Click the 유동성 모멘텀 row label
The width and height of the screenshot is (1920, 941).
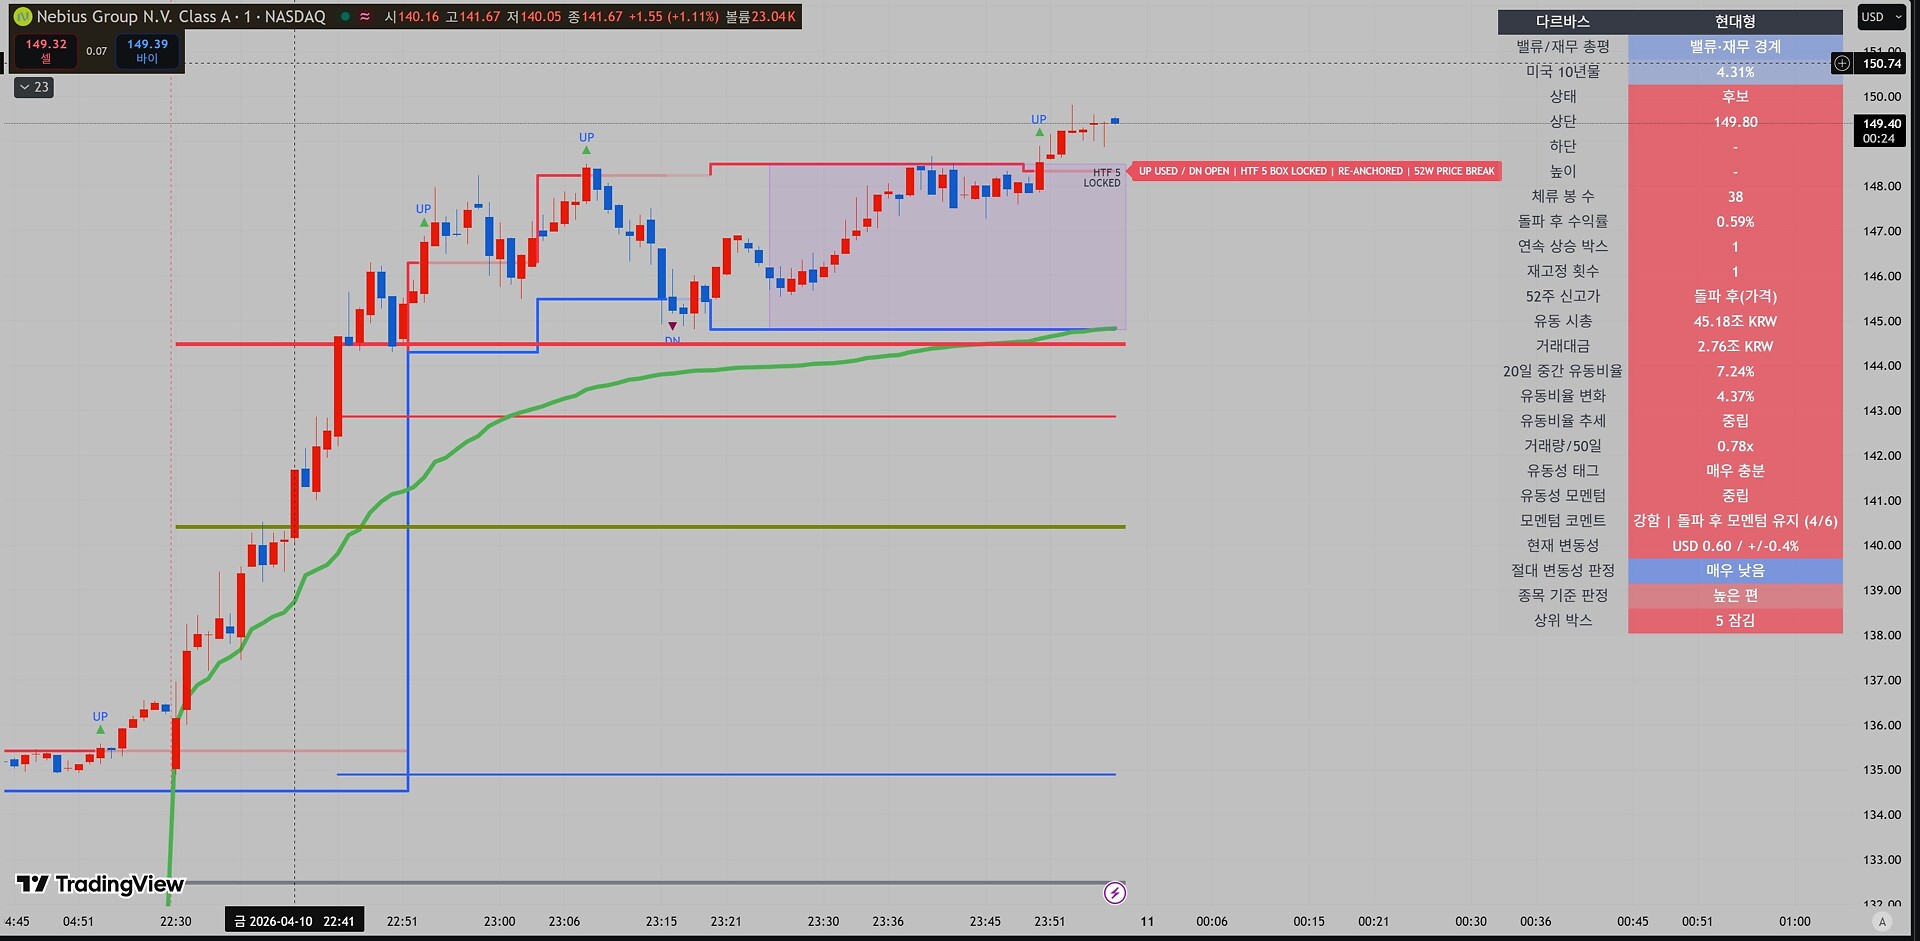[1563, 496]
